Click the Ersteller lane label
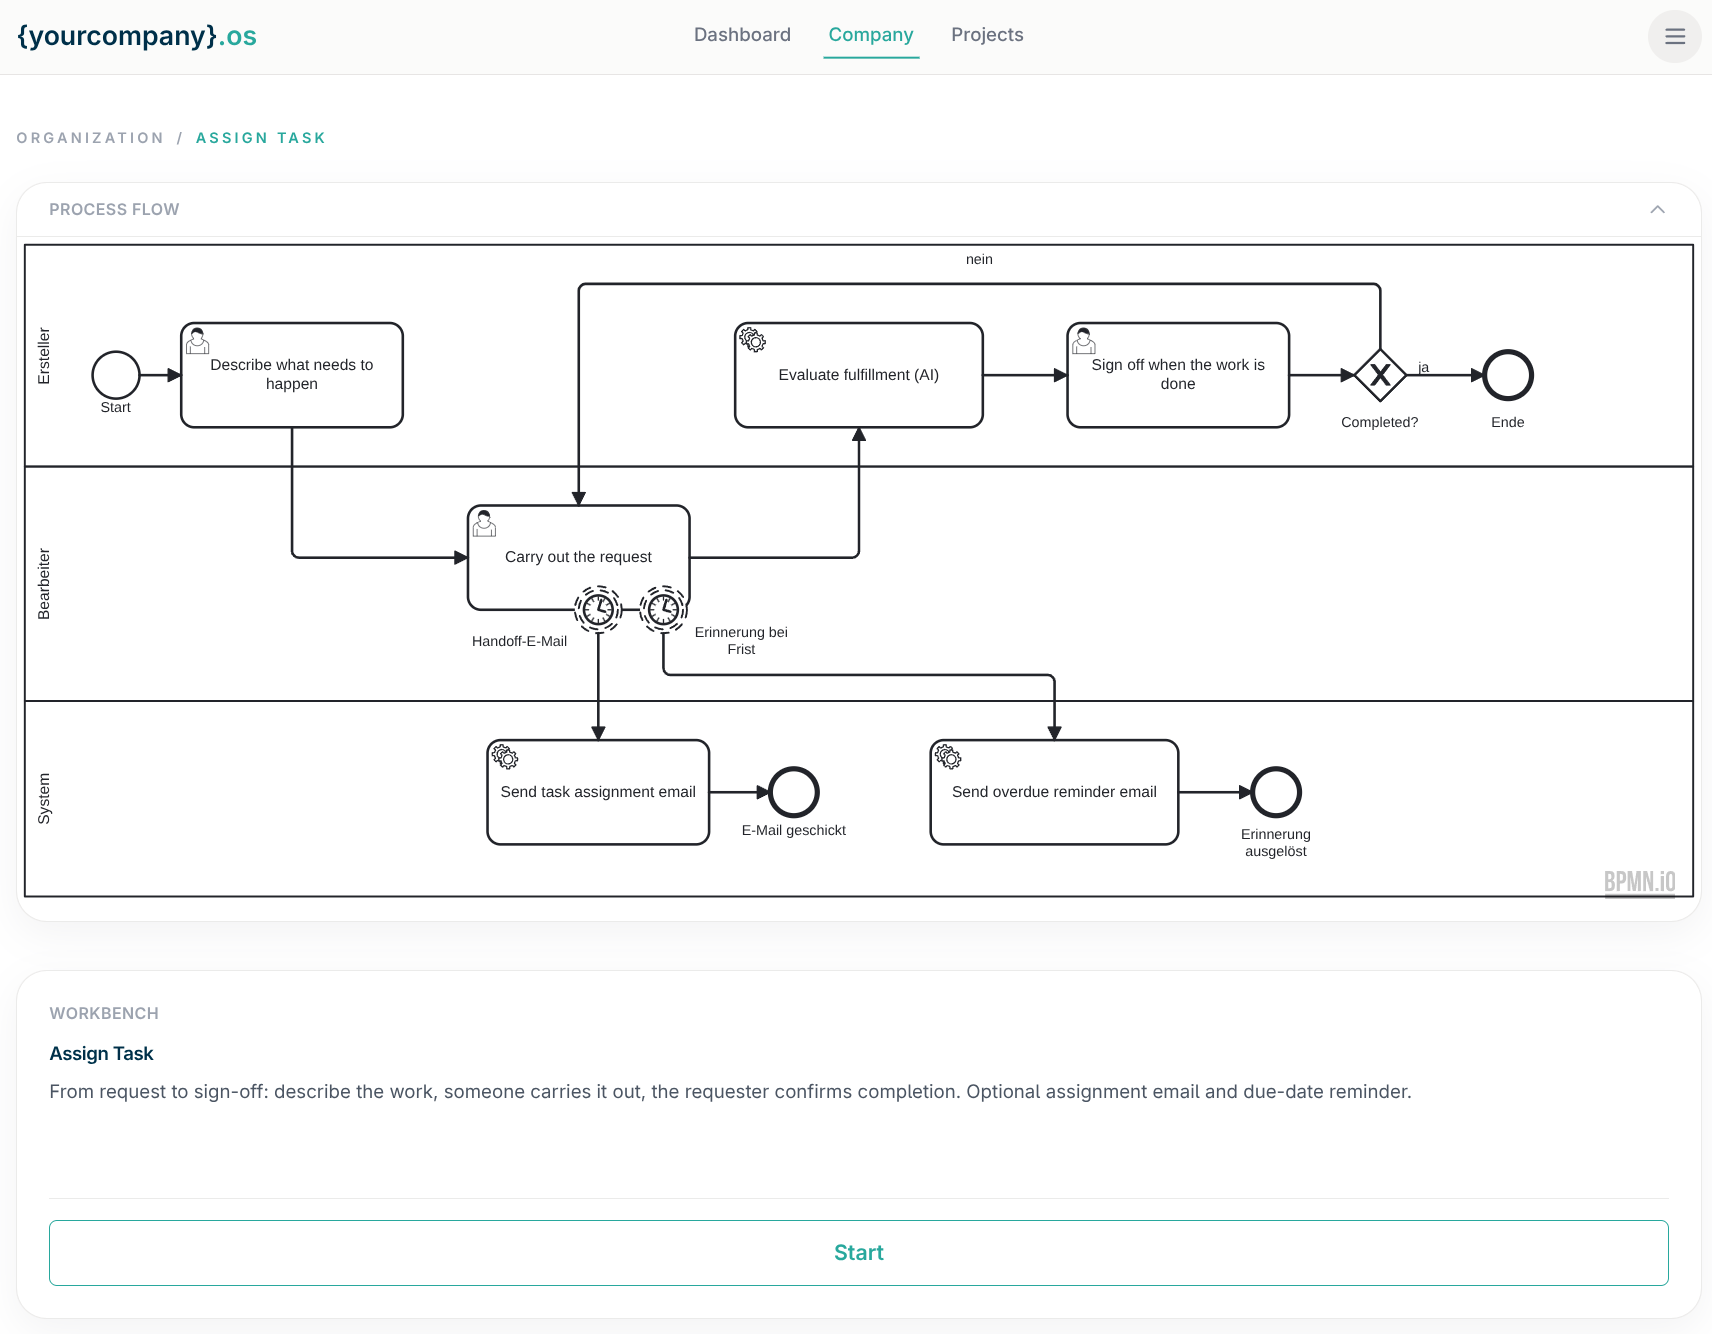The image size is (1712, 1334). point(44,356)
